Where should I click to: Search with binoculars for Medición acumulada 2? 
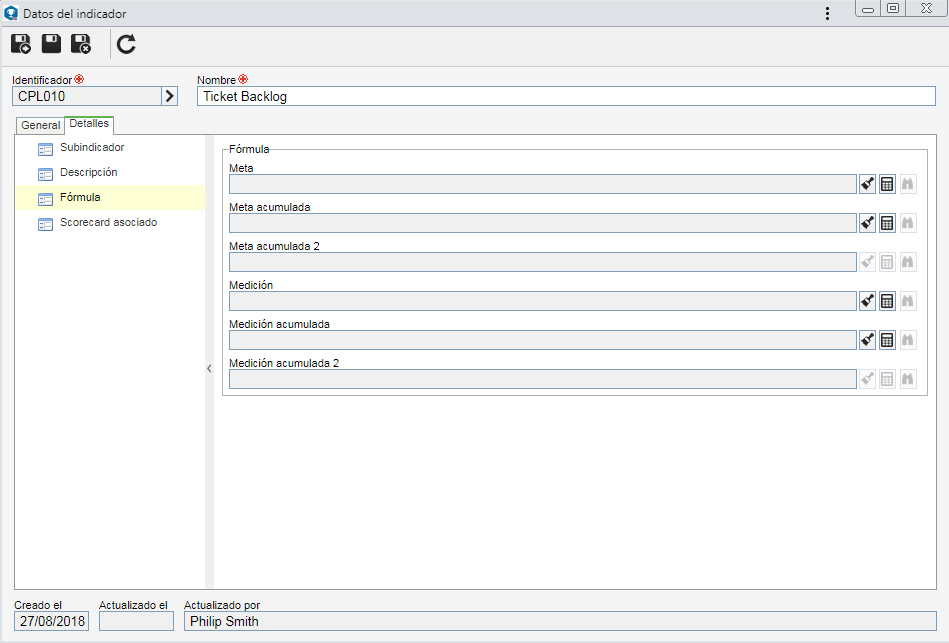point(907,379)
